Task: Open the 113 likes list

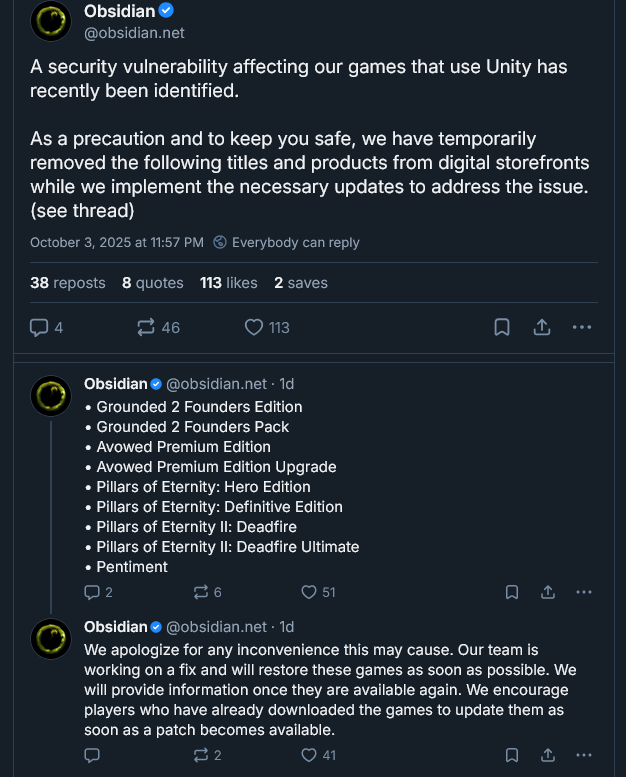Action: (x=228, y=283)
